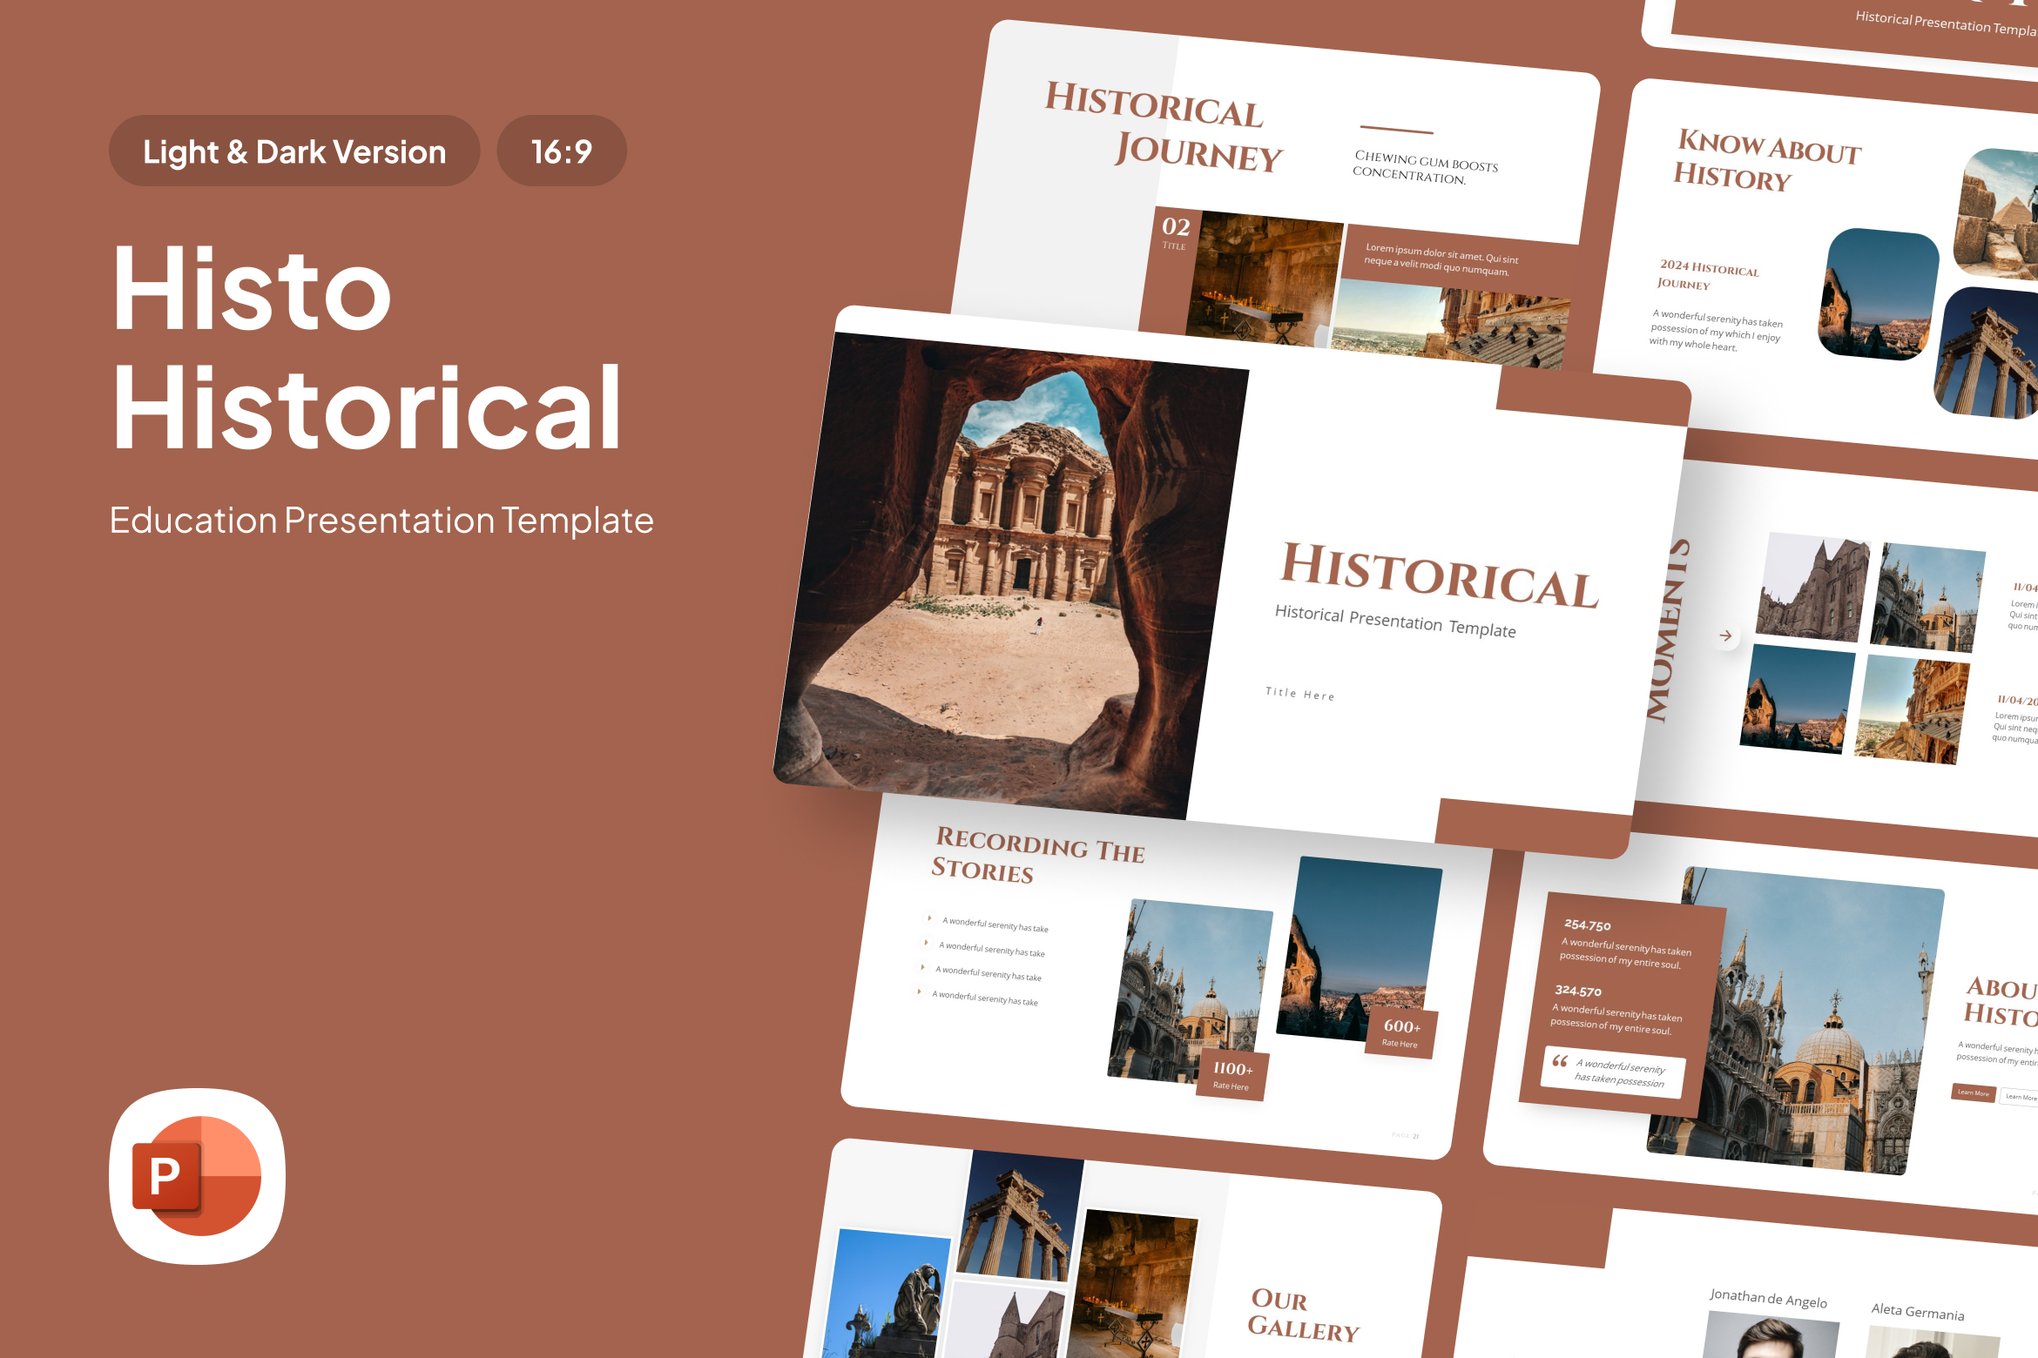Select the "Light & Dark Version" badge
Viewport: 2038px width, 1358px height.
click(294, 151)
